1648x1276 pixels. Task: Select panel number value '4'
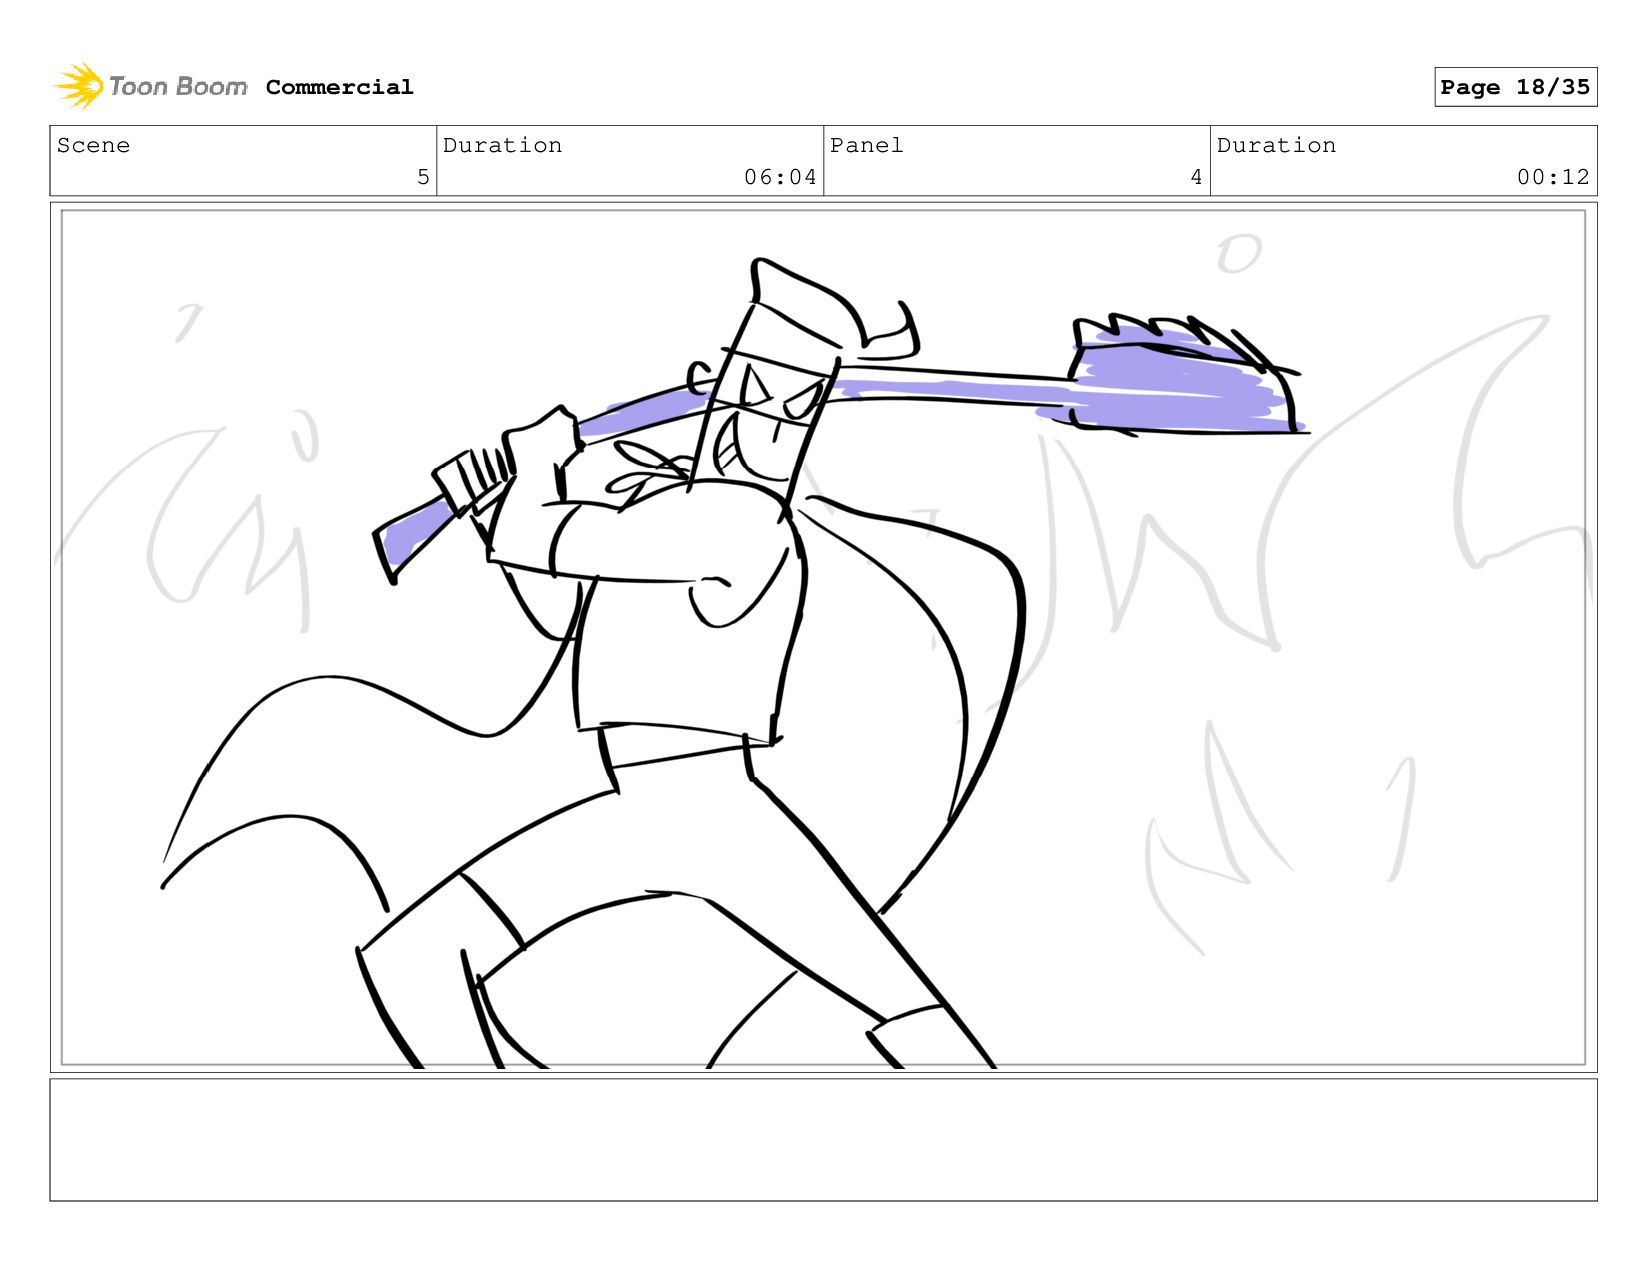click(x=1196, y=177)
